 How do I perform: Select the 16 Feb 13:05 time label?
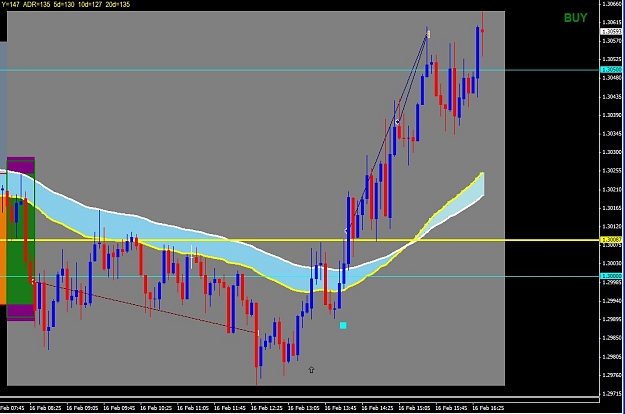(x=304, y=408)
